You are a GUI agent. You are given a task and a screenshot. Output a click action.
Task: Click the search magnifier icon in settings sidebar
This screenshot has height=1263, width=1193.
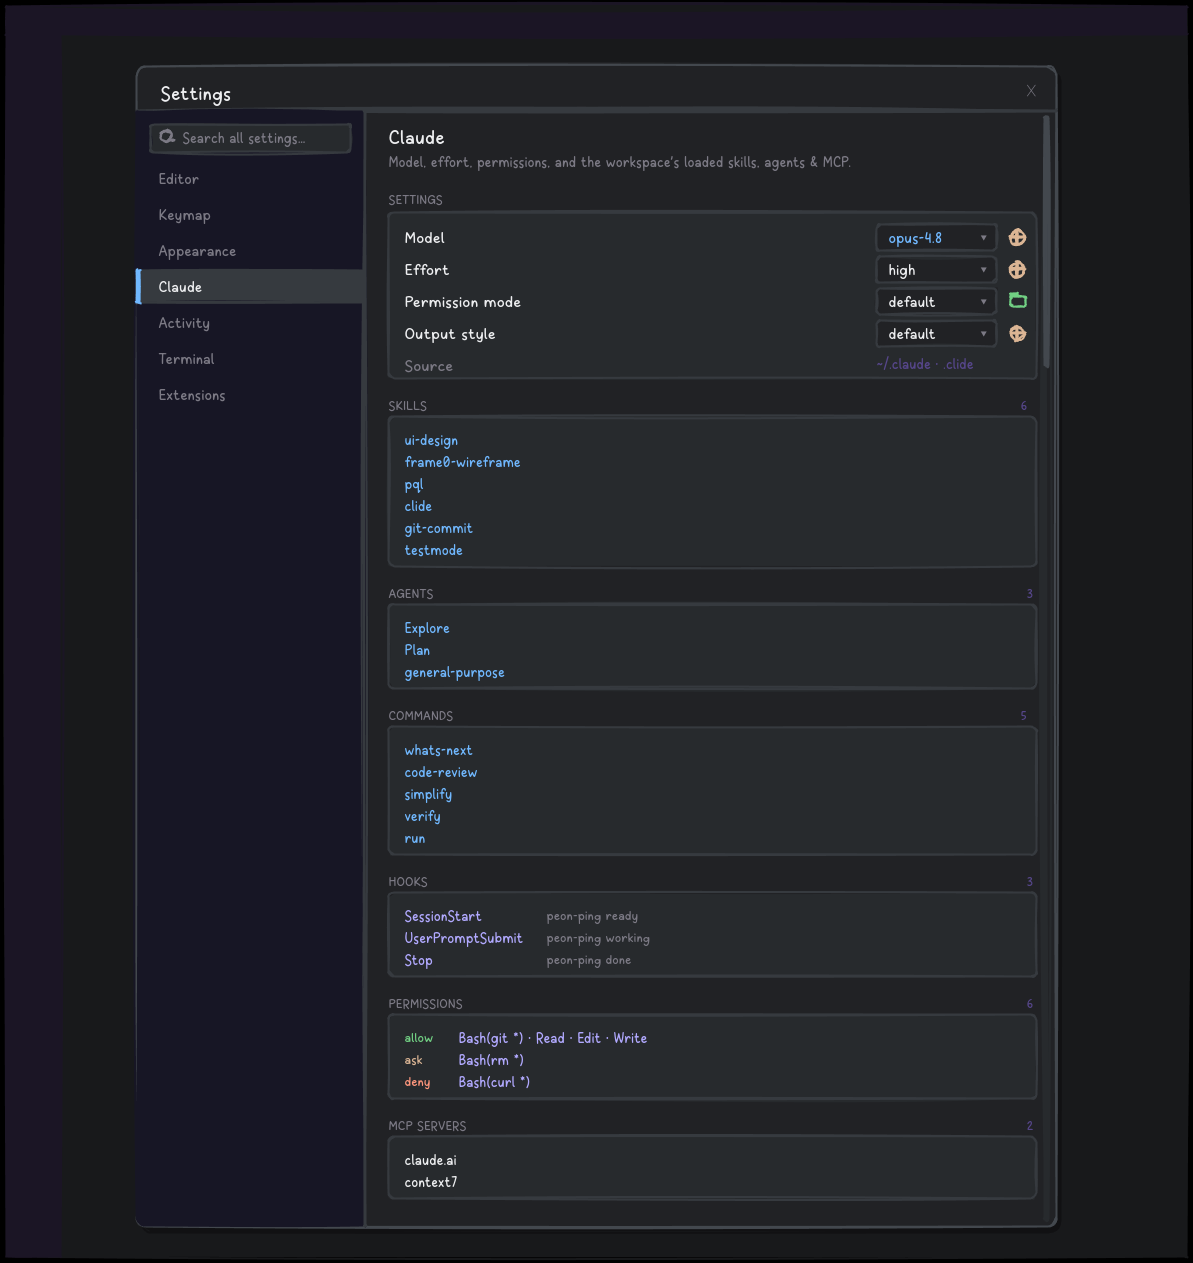click(167, 137)
